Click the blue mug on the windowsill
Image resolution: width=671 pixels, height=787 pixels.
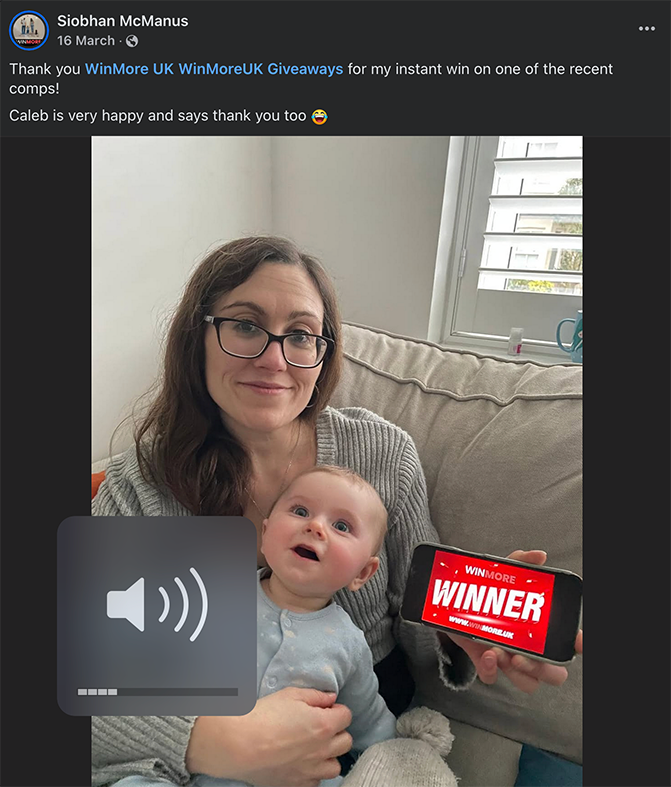571,335
